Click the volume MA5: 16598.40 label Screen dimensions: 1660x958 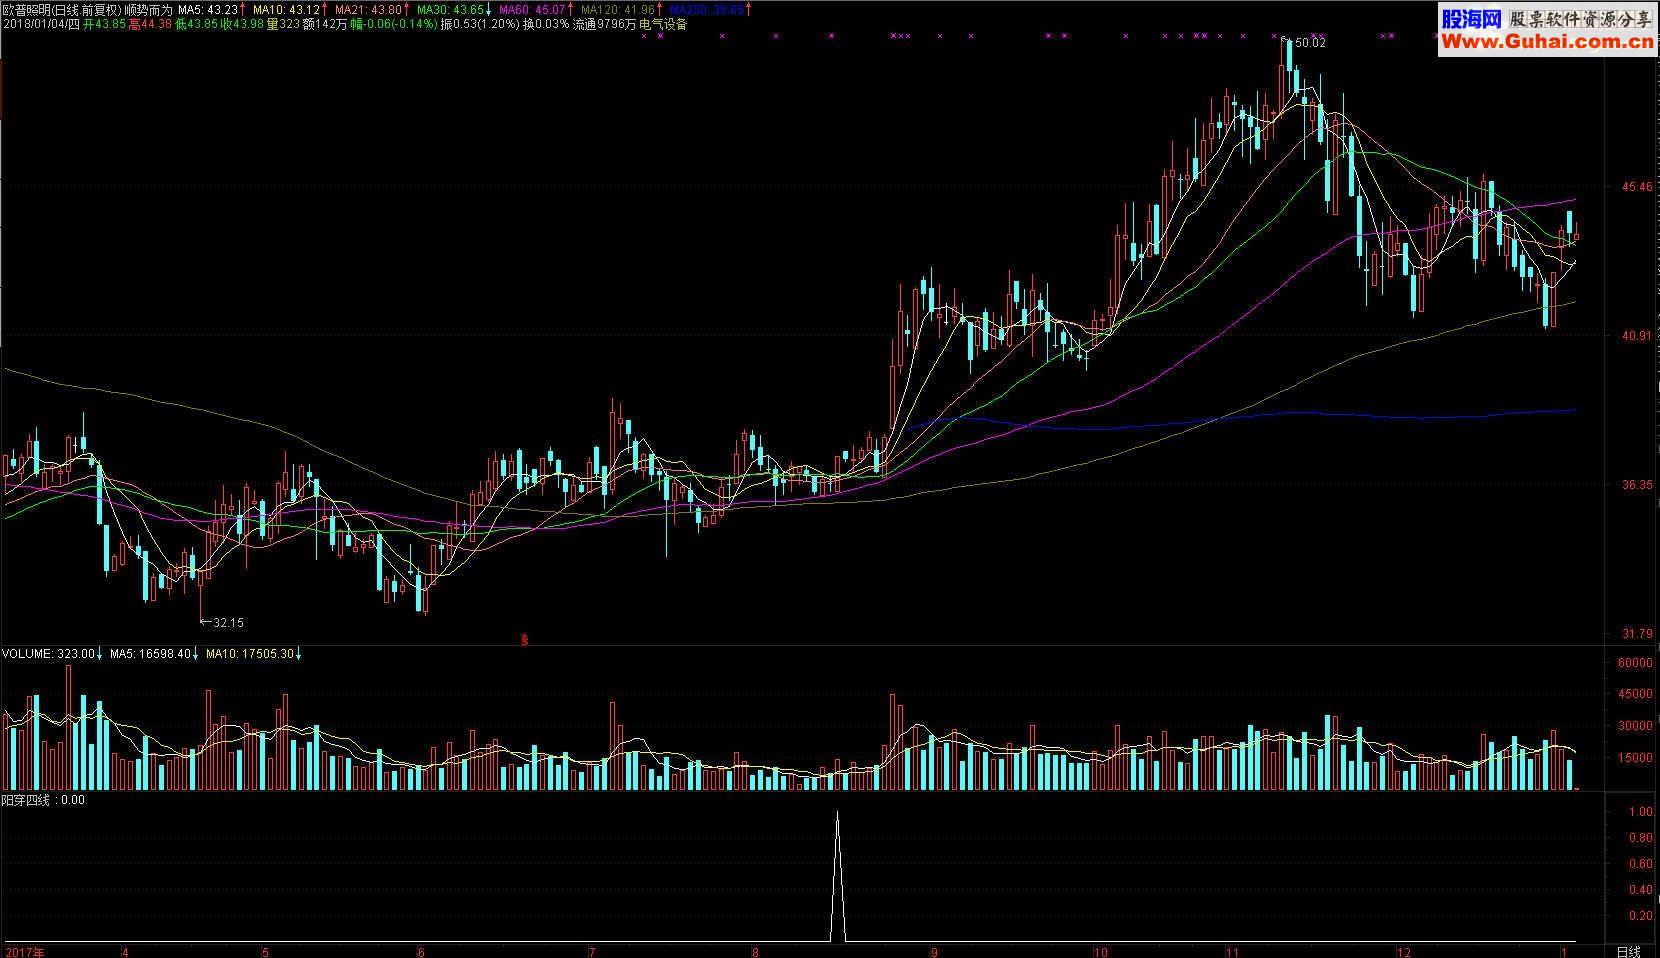150,654
